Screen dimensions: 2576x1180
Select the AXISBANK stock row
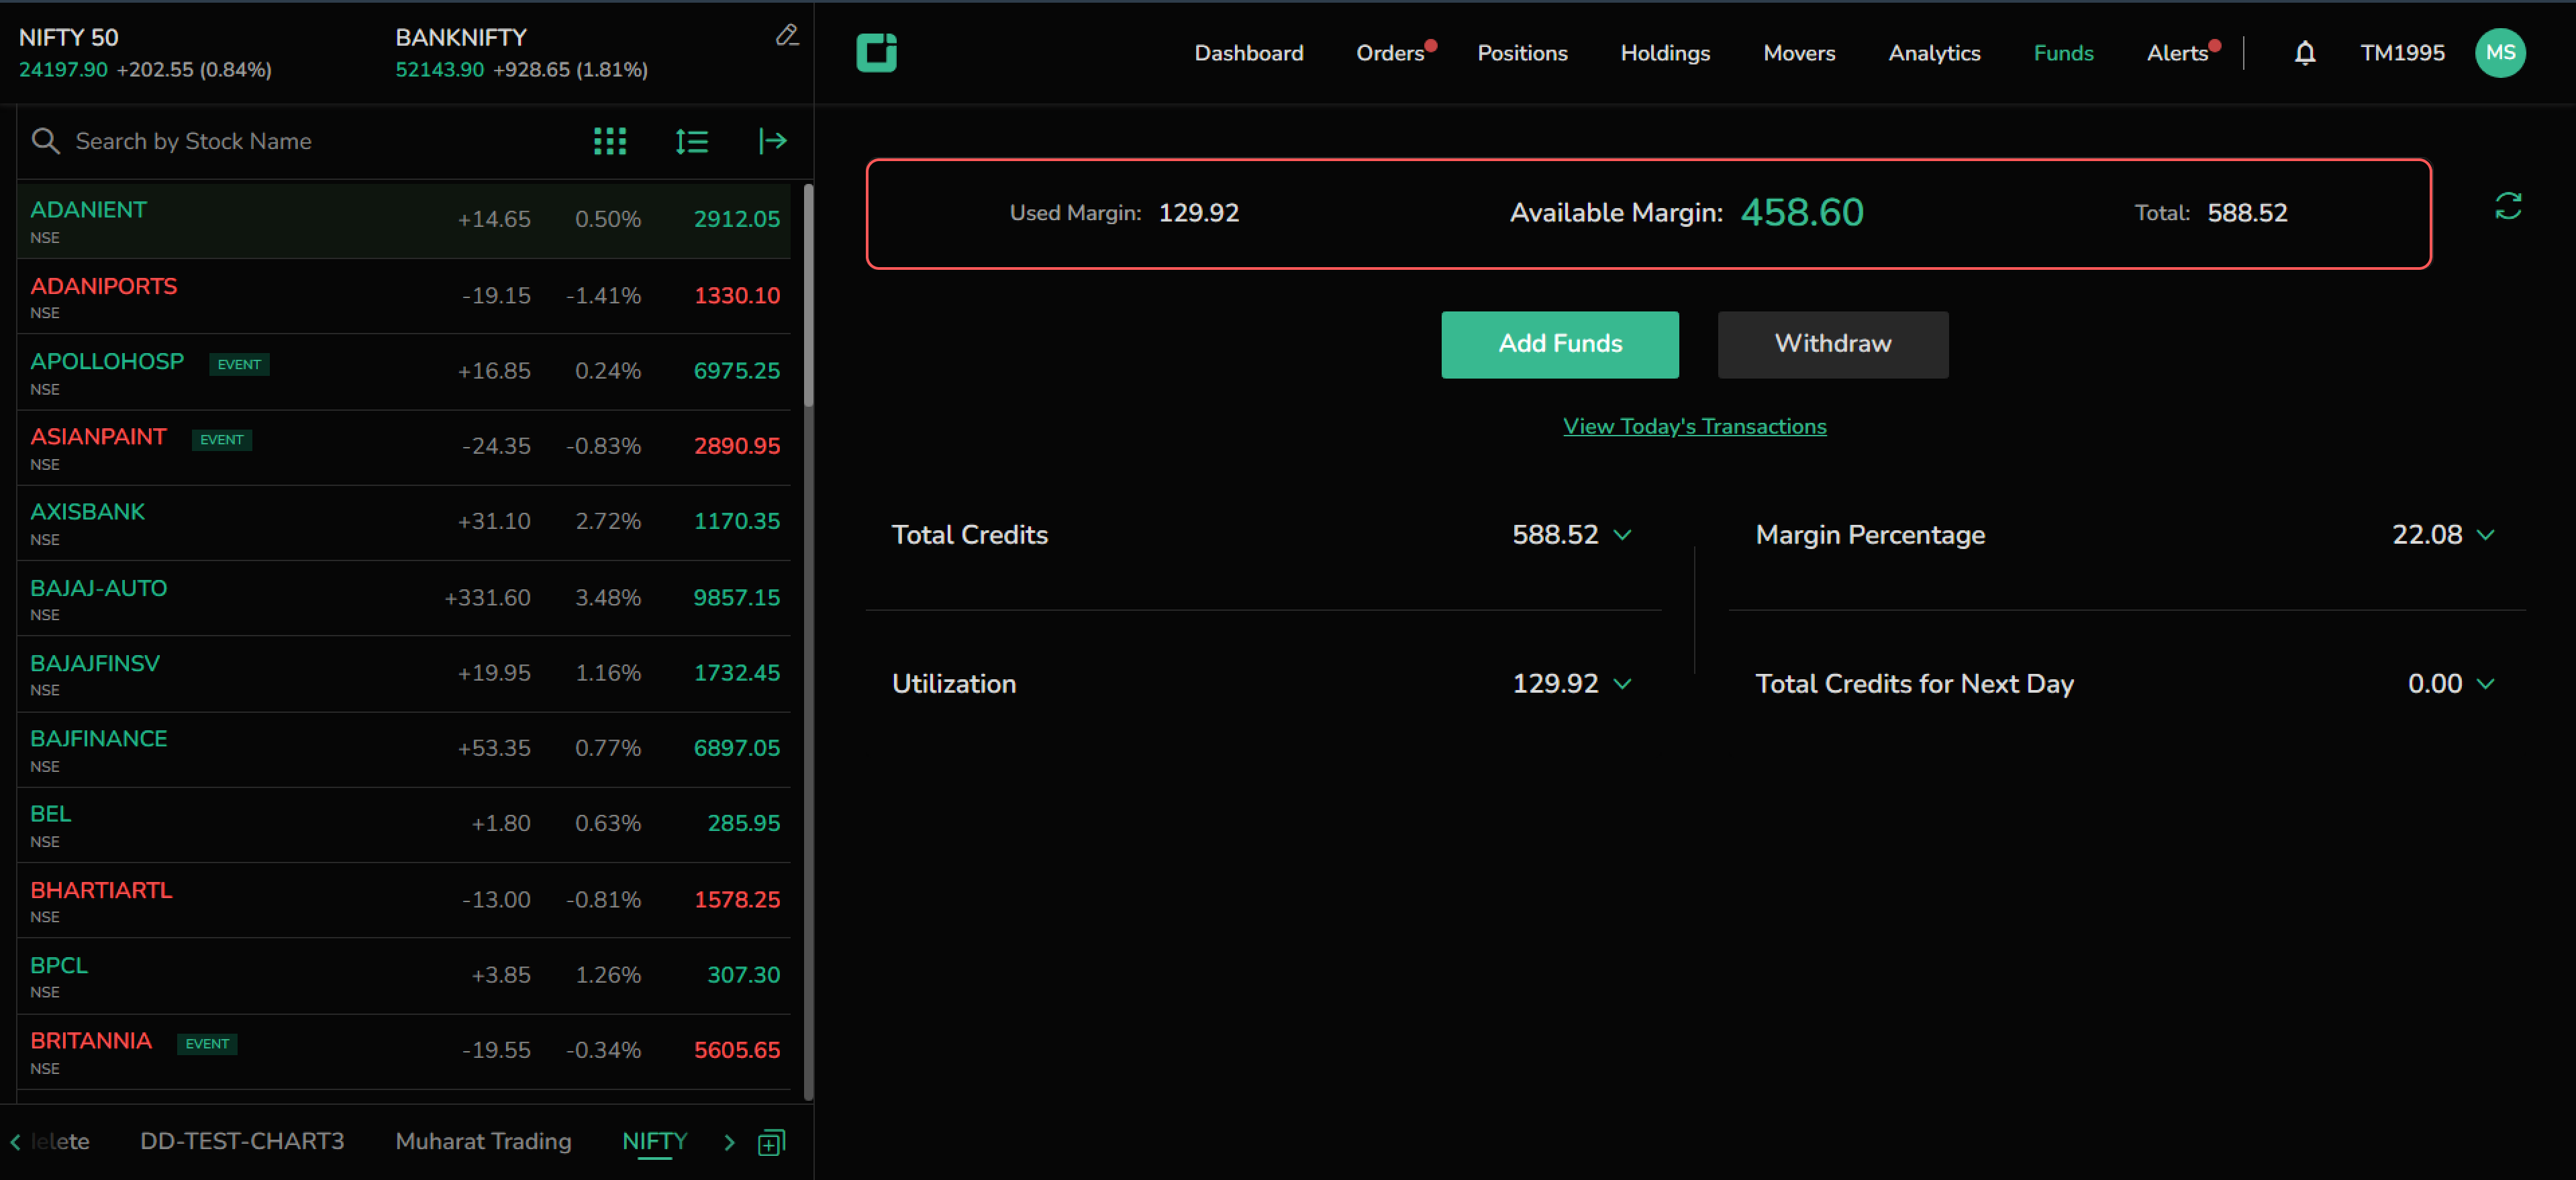point(404,523)
